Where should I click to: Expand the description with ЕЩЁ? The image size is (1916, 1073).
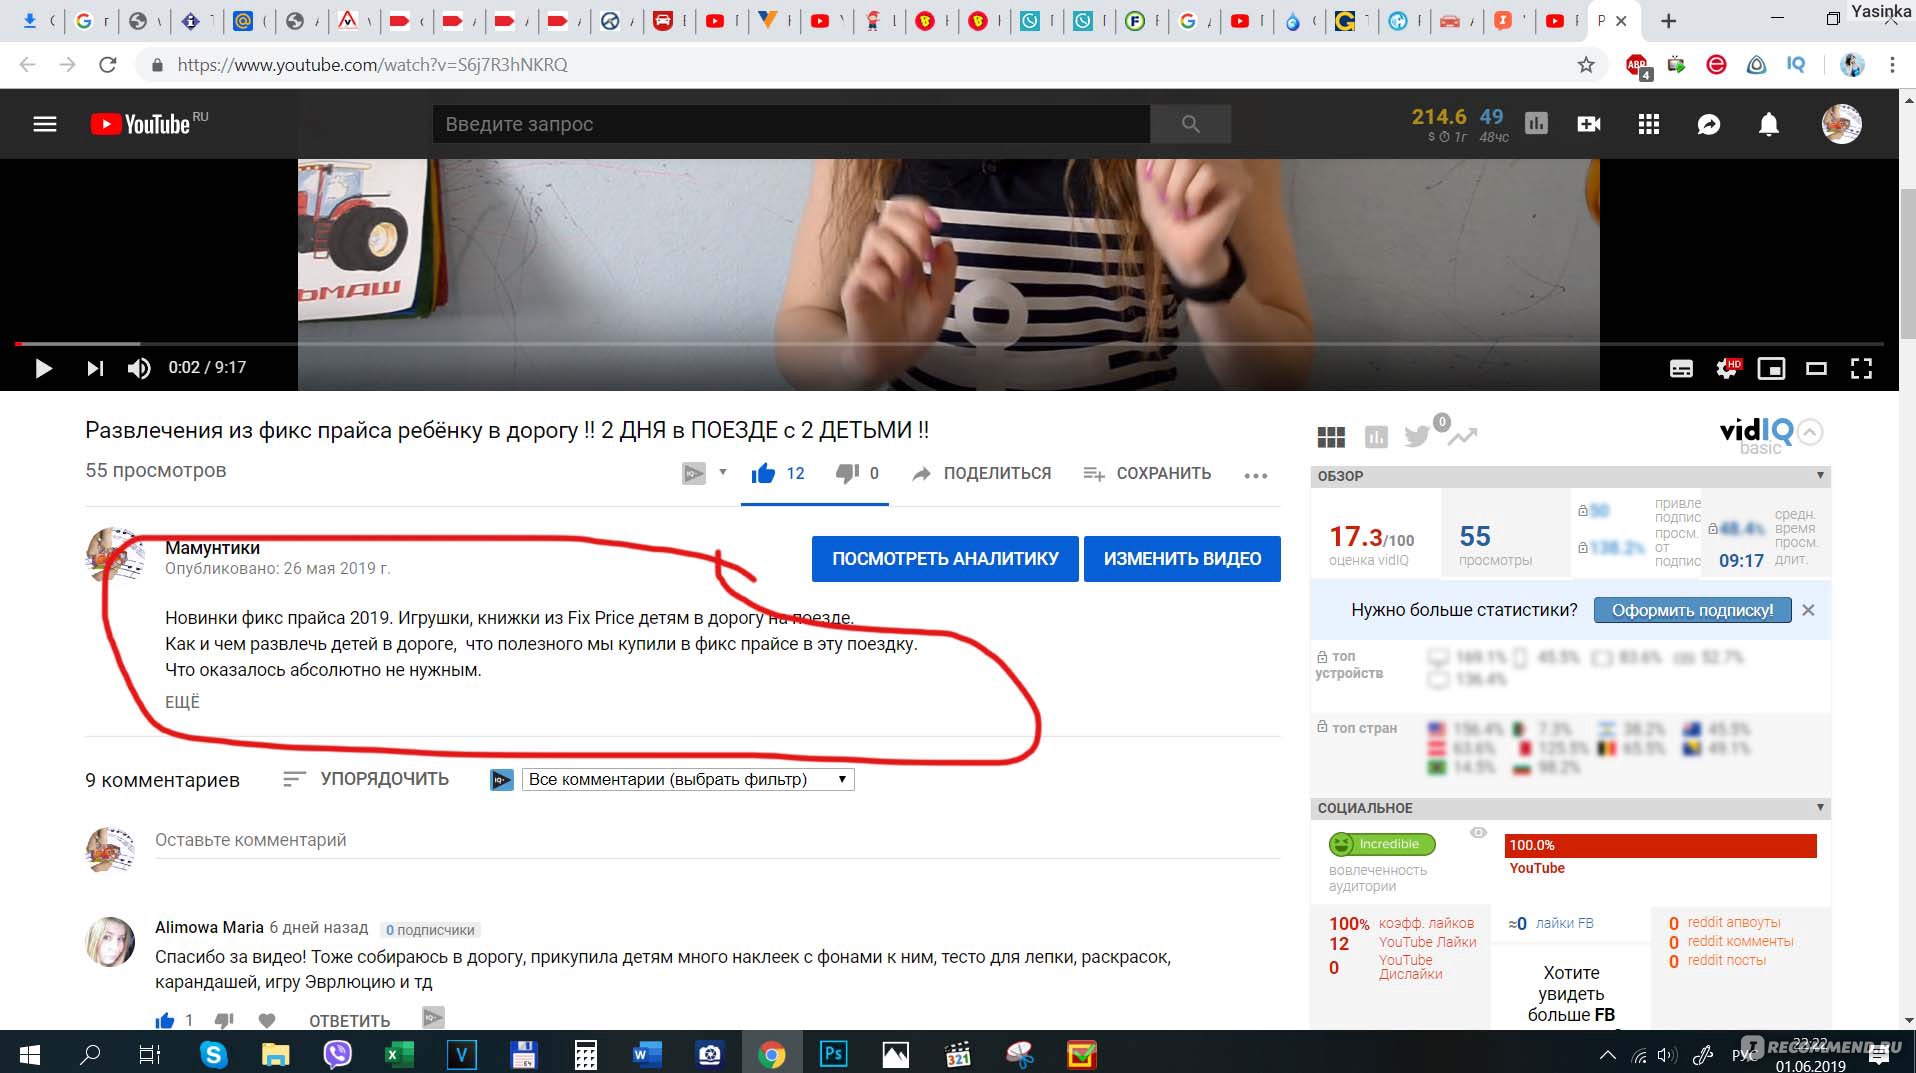click(182, 702)
